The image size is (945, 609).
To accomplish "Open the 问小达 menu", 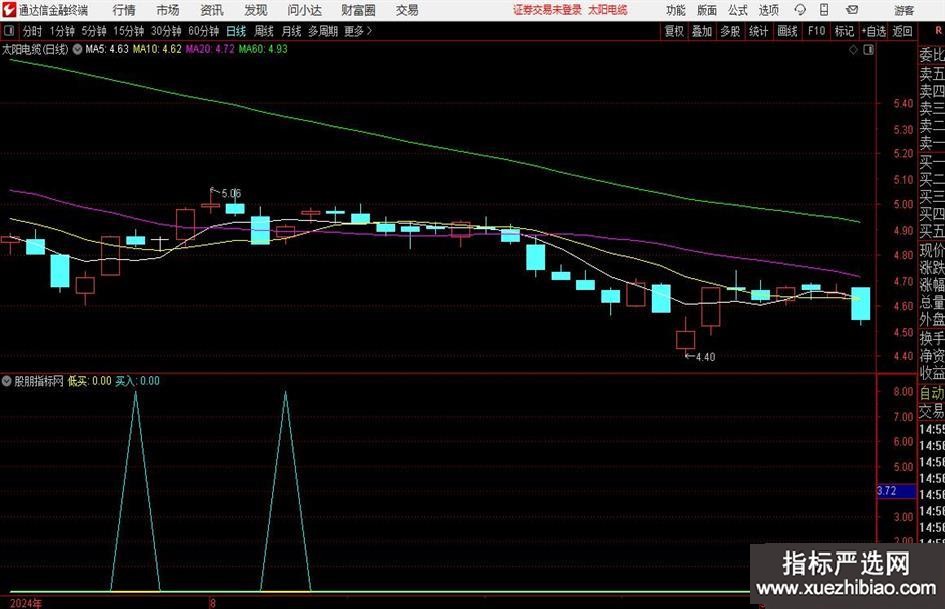I will 304,10.
